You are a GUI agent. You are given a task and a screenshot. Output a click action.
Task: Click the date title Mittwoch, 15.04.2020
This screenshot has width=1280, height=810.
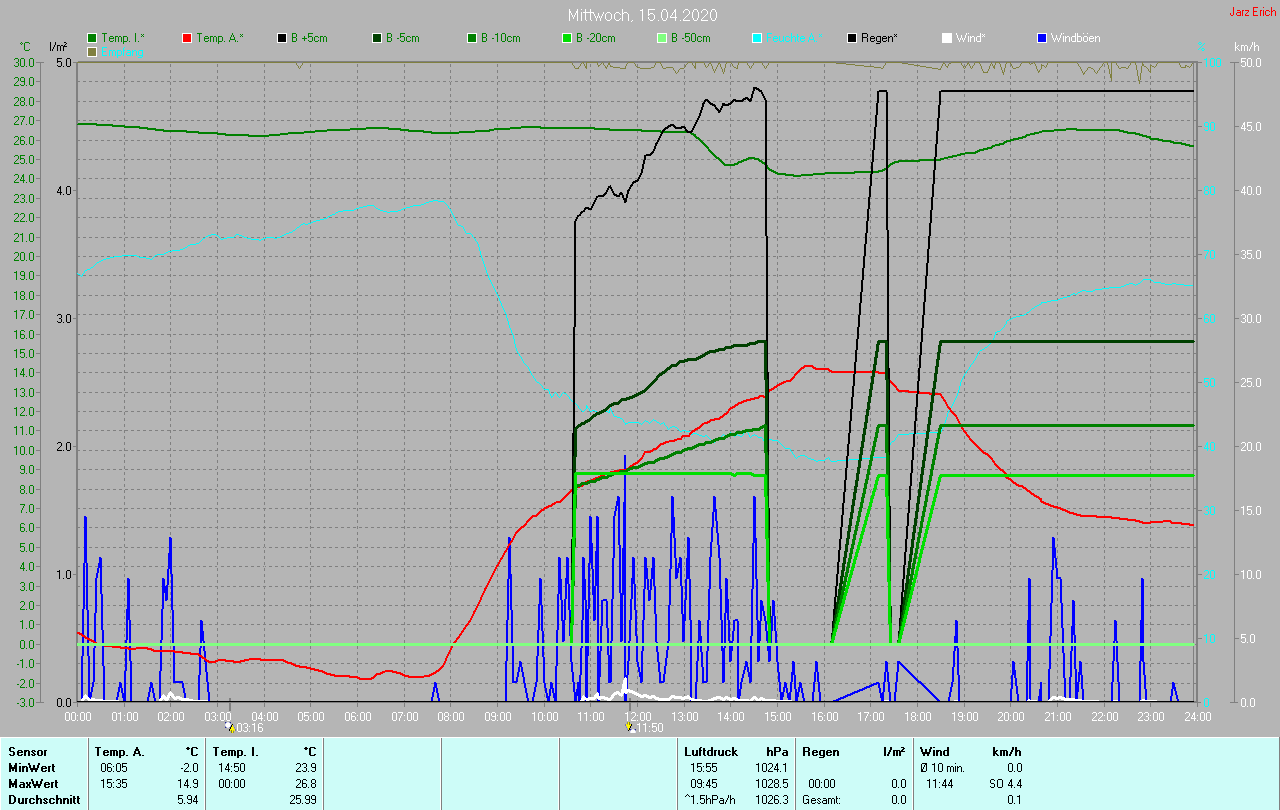(x=642, y=15)
